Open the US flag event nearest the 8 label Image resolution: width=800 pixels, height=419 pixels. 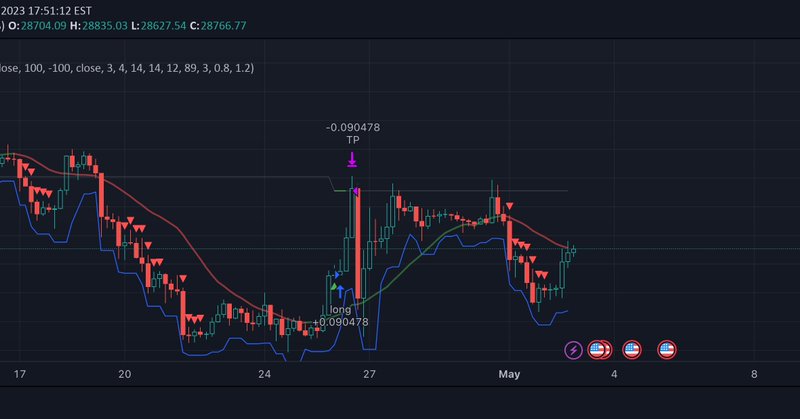click(667, 350)
